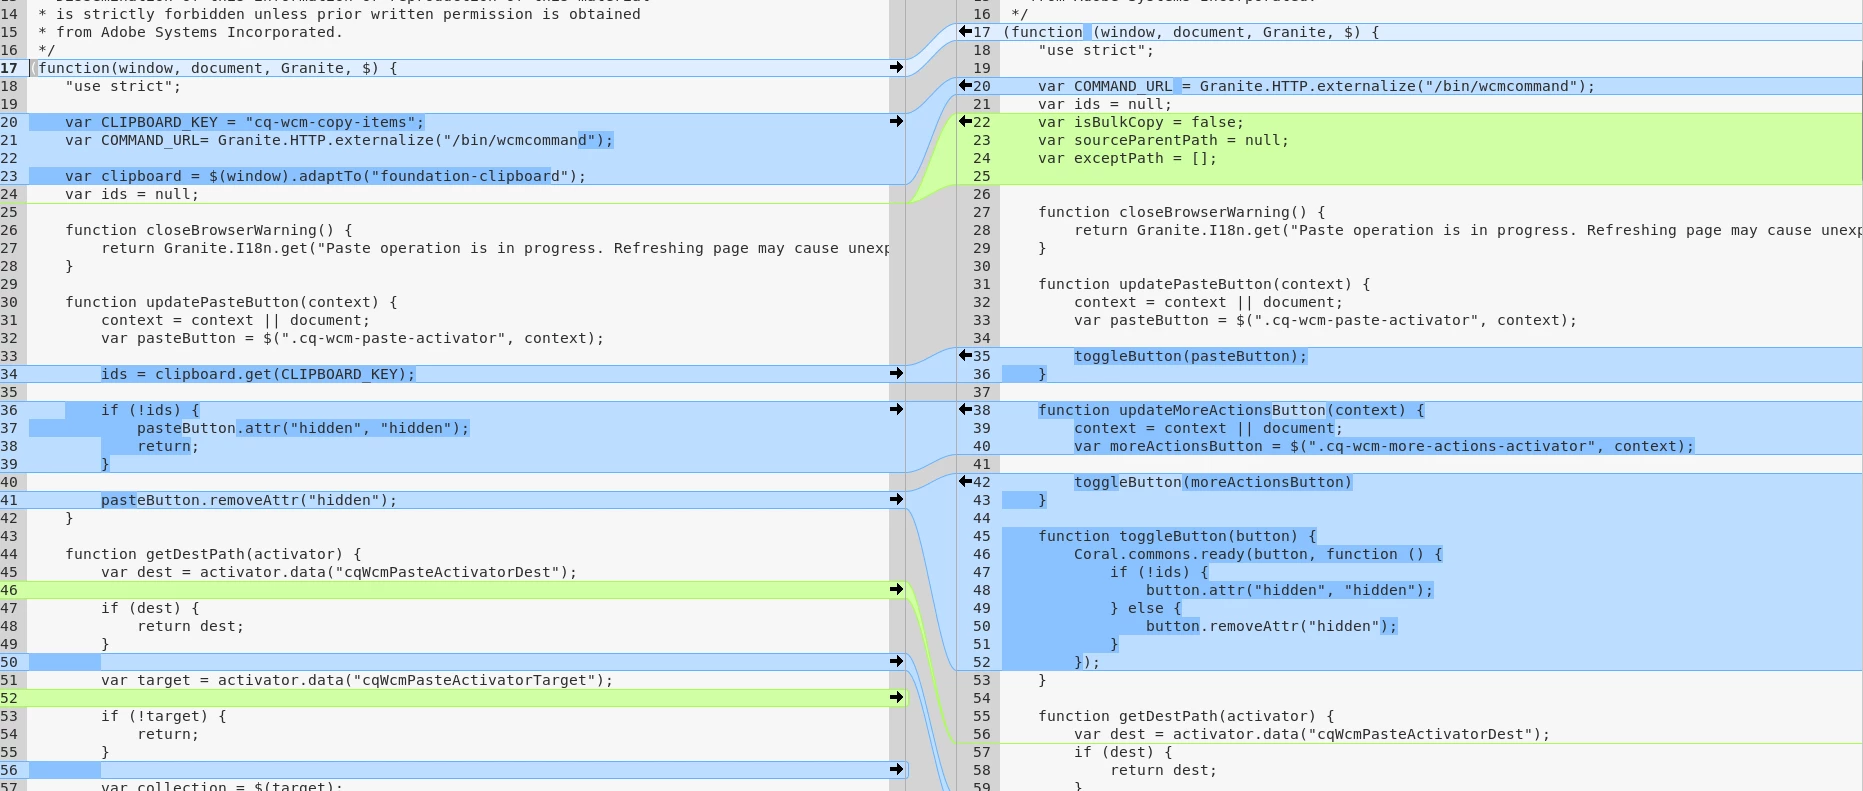
Task: Click 'function toggleButton(button)' in right pane
Action: (x=1177, y=536)
